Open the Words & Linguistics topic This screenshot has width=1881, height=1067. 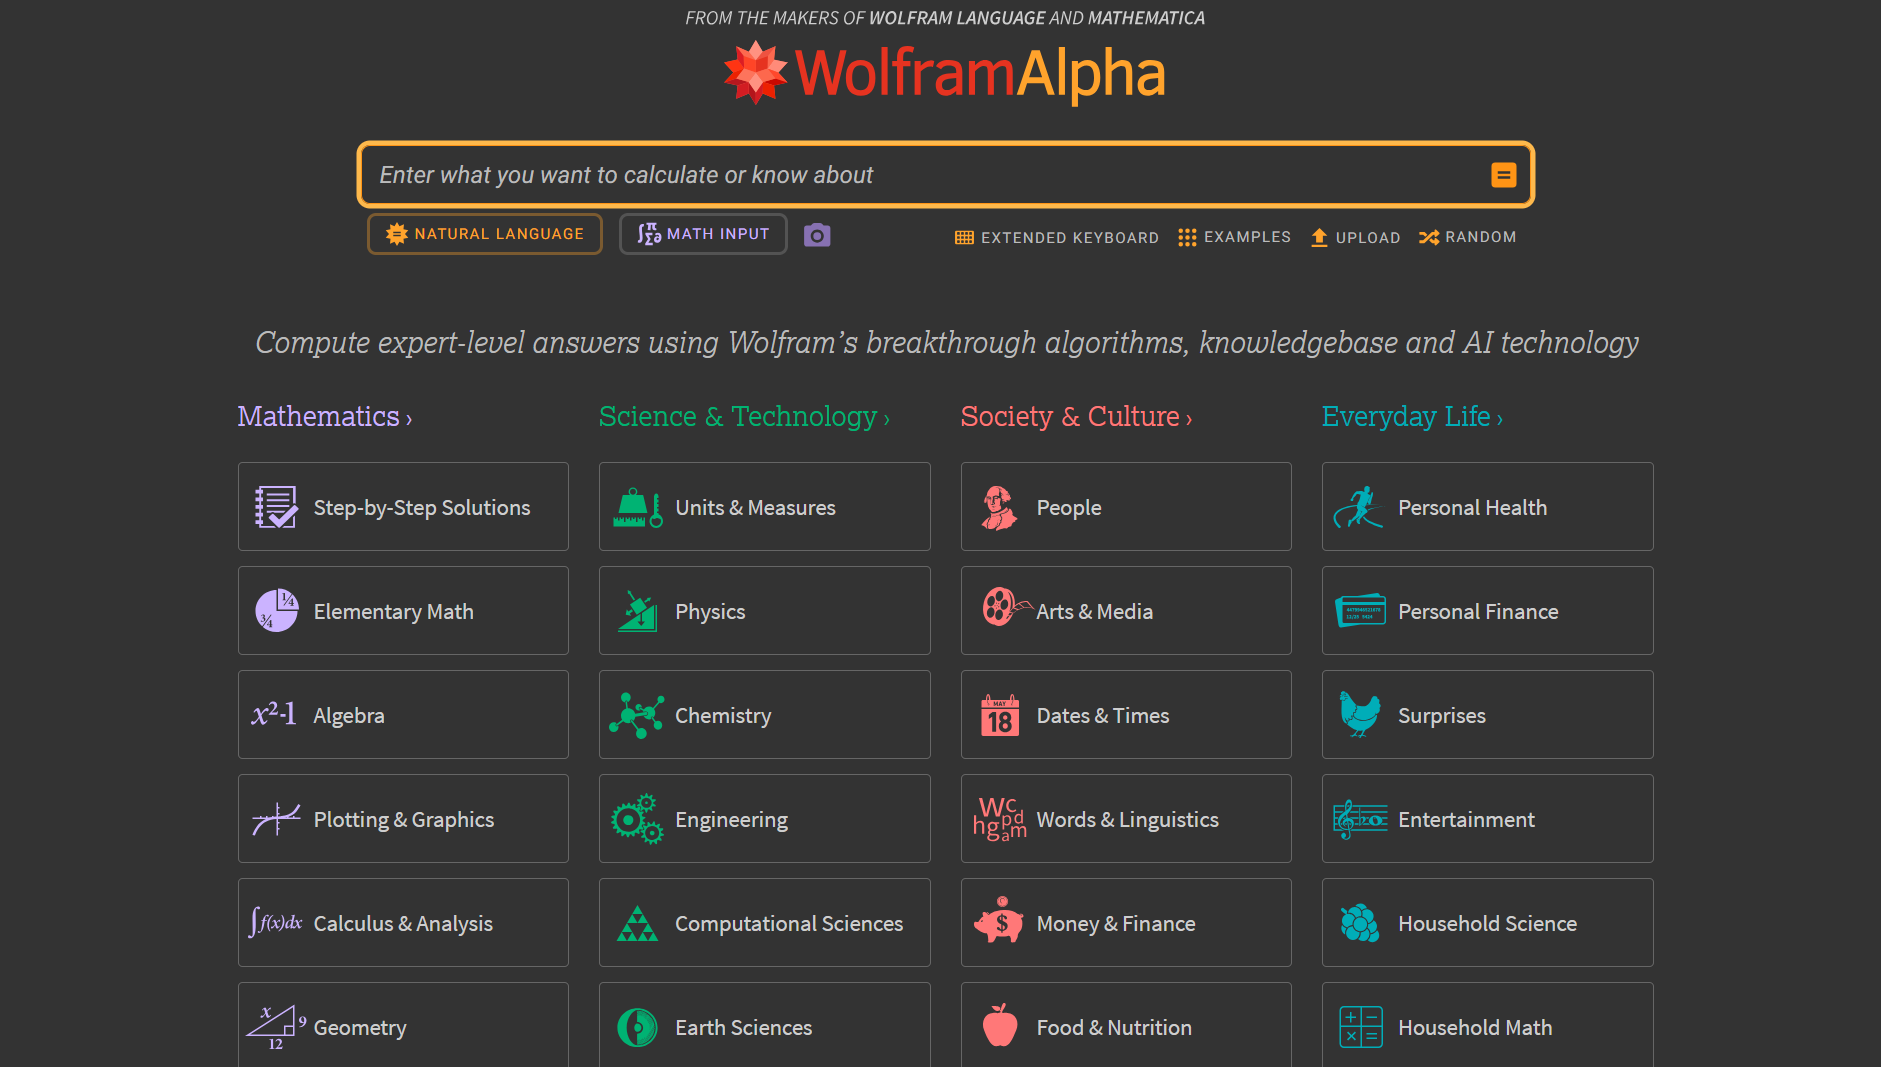click(x=1126, y=819)
